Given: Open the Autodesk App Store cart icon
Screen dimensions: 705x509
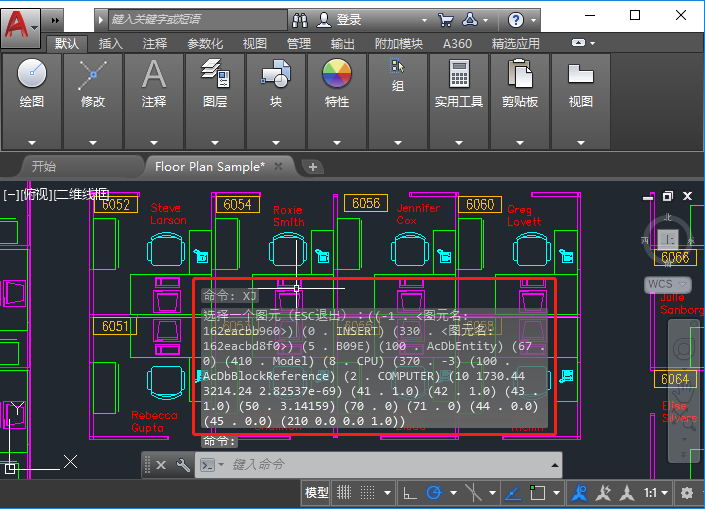Looking at the screenshot, I should [x=445, y=20].
